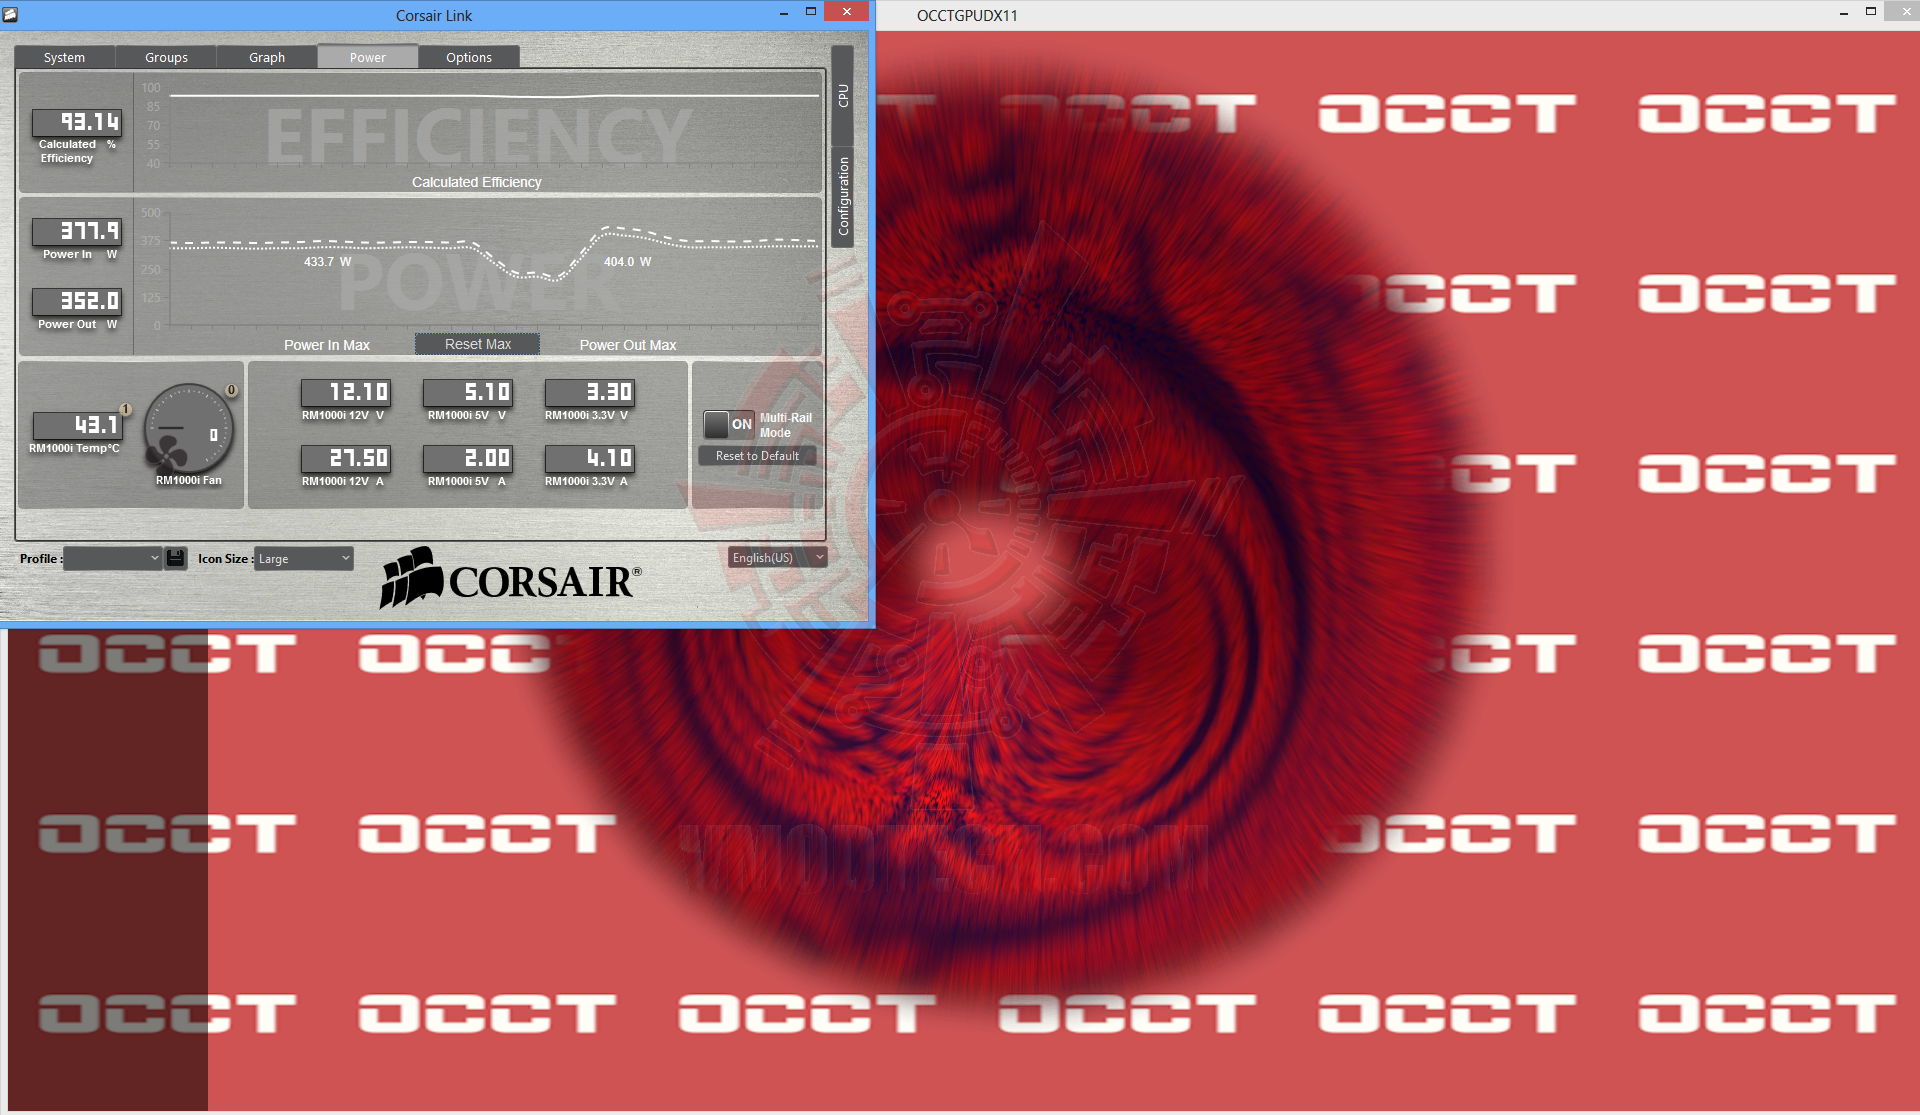Click the Corsair sails logo
This screenshot has height=1115, width=1920.
click(410, 578)
